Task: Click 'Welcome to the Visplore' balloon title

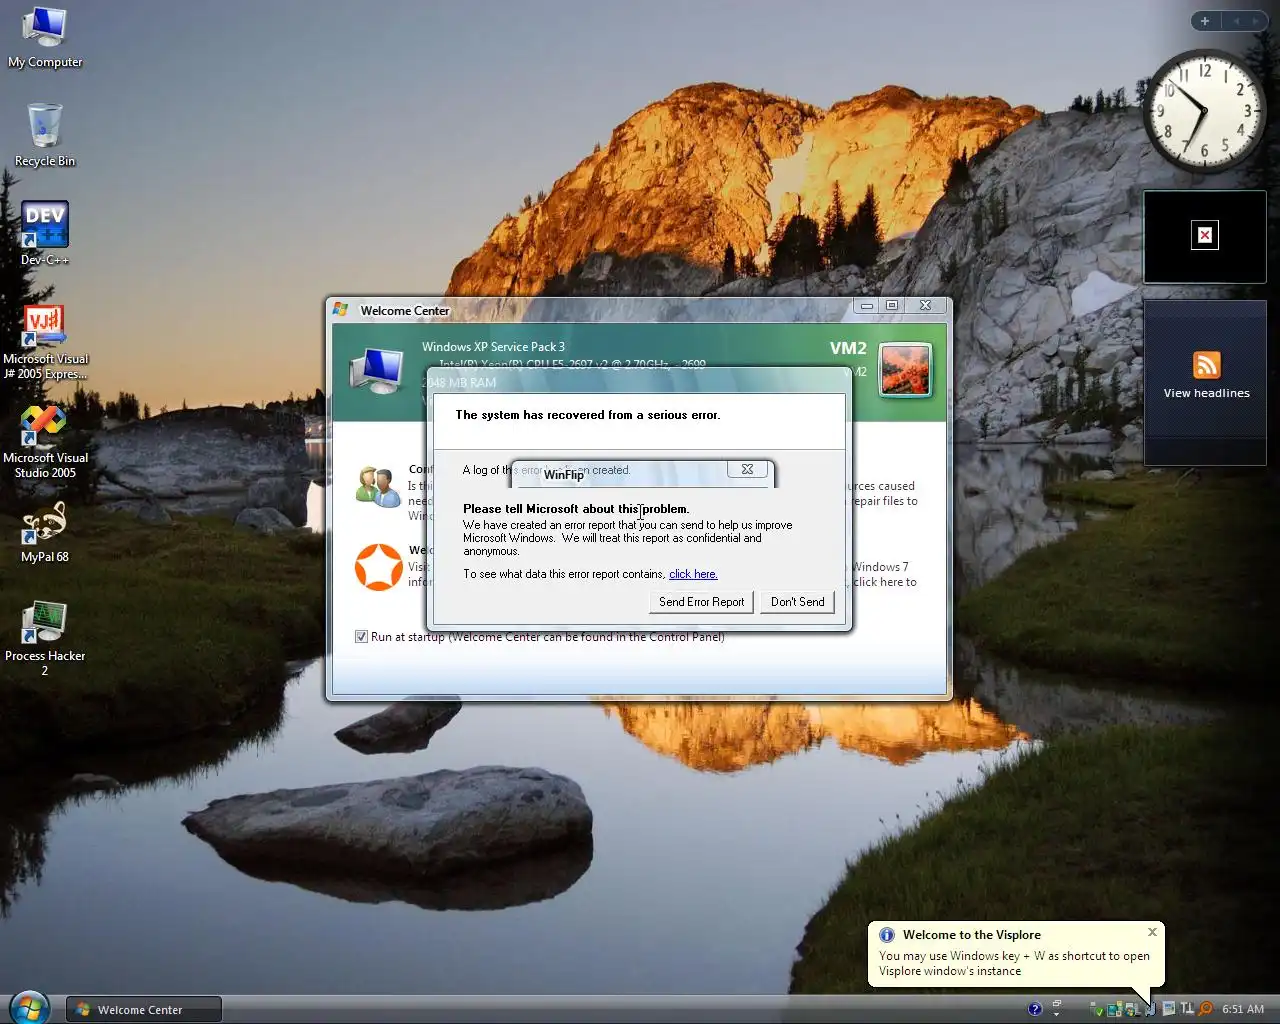Action: pyautogui.click(x=972, y=935)
